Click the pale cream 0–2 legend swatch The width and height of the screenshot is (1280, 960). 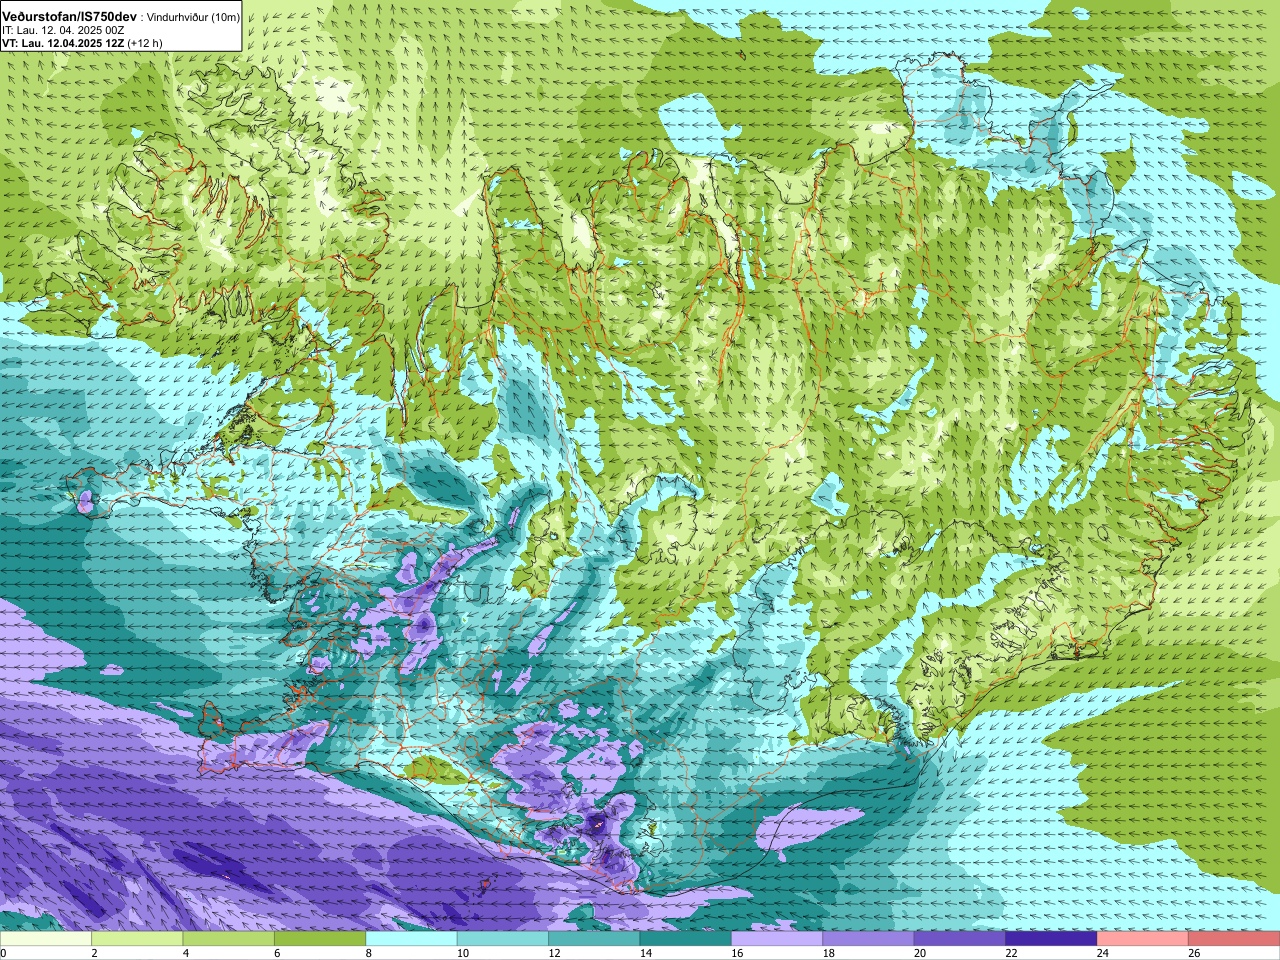[x=46, y=939]
